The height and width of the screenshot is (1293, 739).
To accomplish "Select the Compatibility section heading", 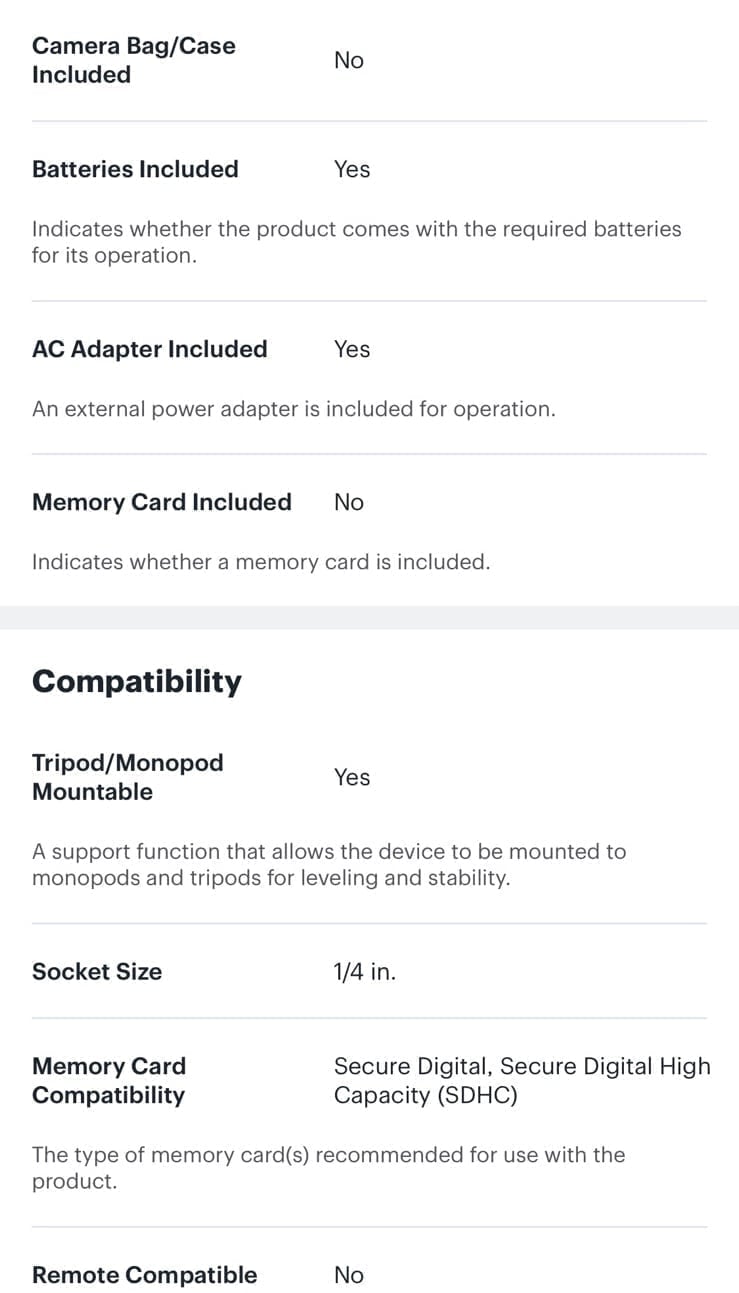I will coord(137,681).
